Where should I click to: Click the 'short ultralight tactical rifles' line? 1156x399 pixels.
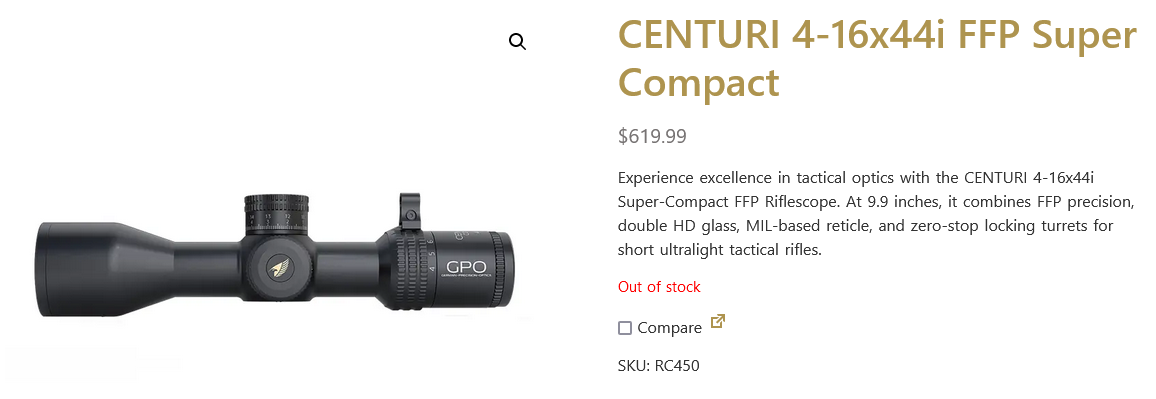[x=719, y=250]
